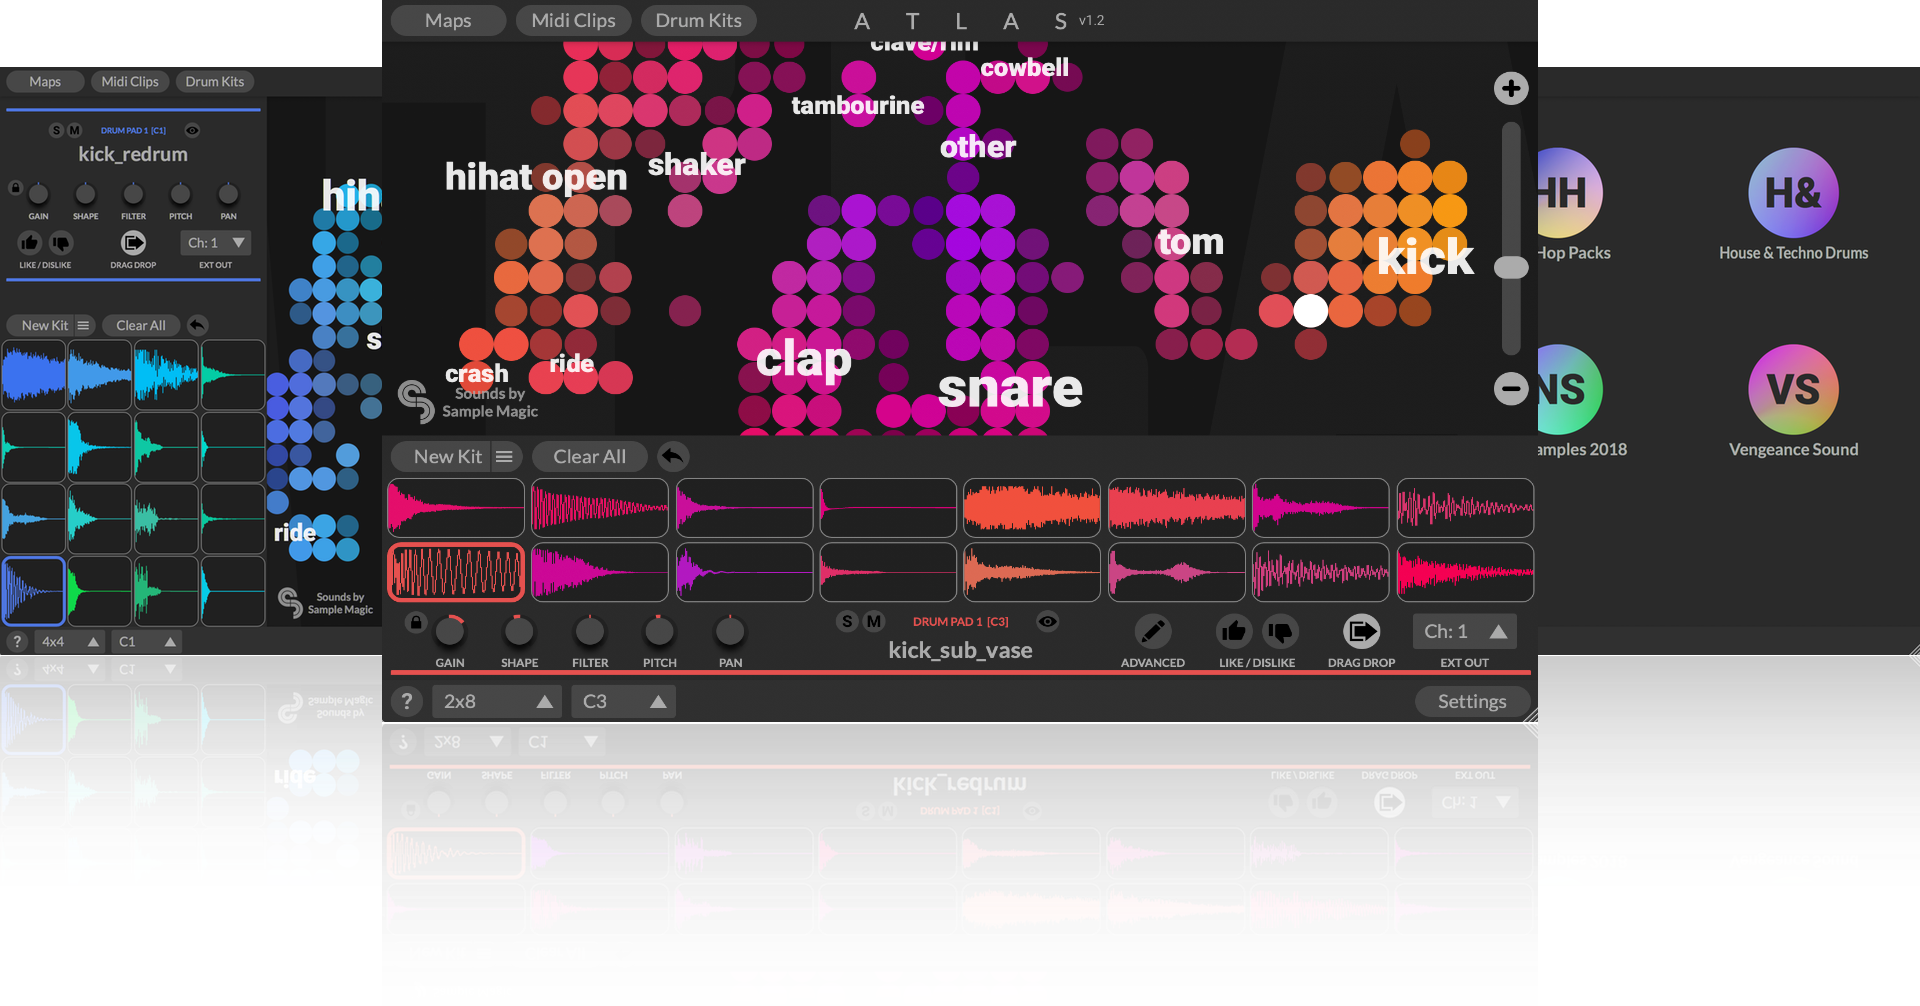Select the red-outlined kick_sub_vase pad

[x=456, y=572]
